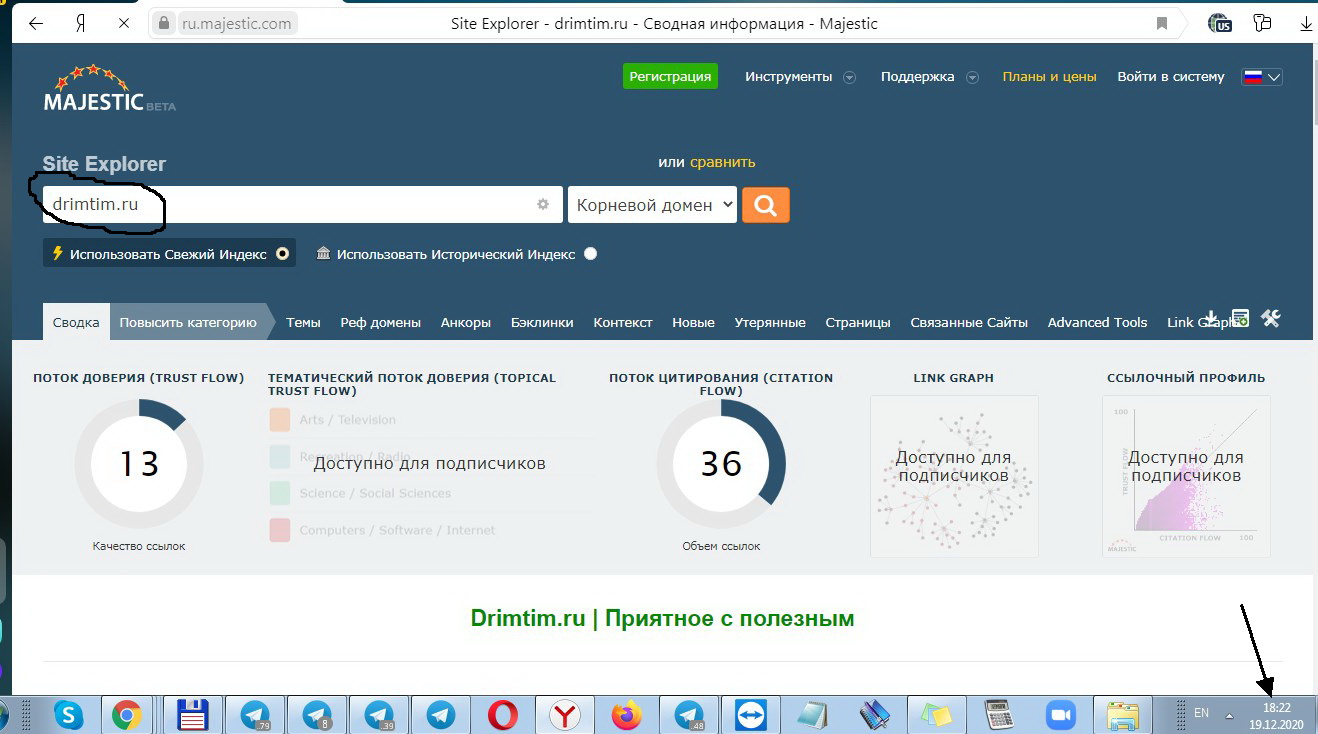Image resolution: width=1318 pixels, height=734 pixels.
Task: Open Yandex Browser taskbar icon
Action: pyautogui.click(x=565, y=715)
